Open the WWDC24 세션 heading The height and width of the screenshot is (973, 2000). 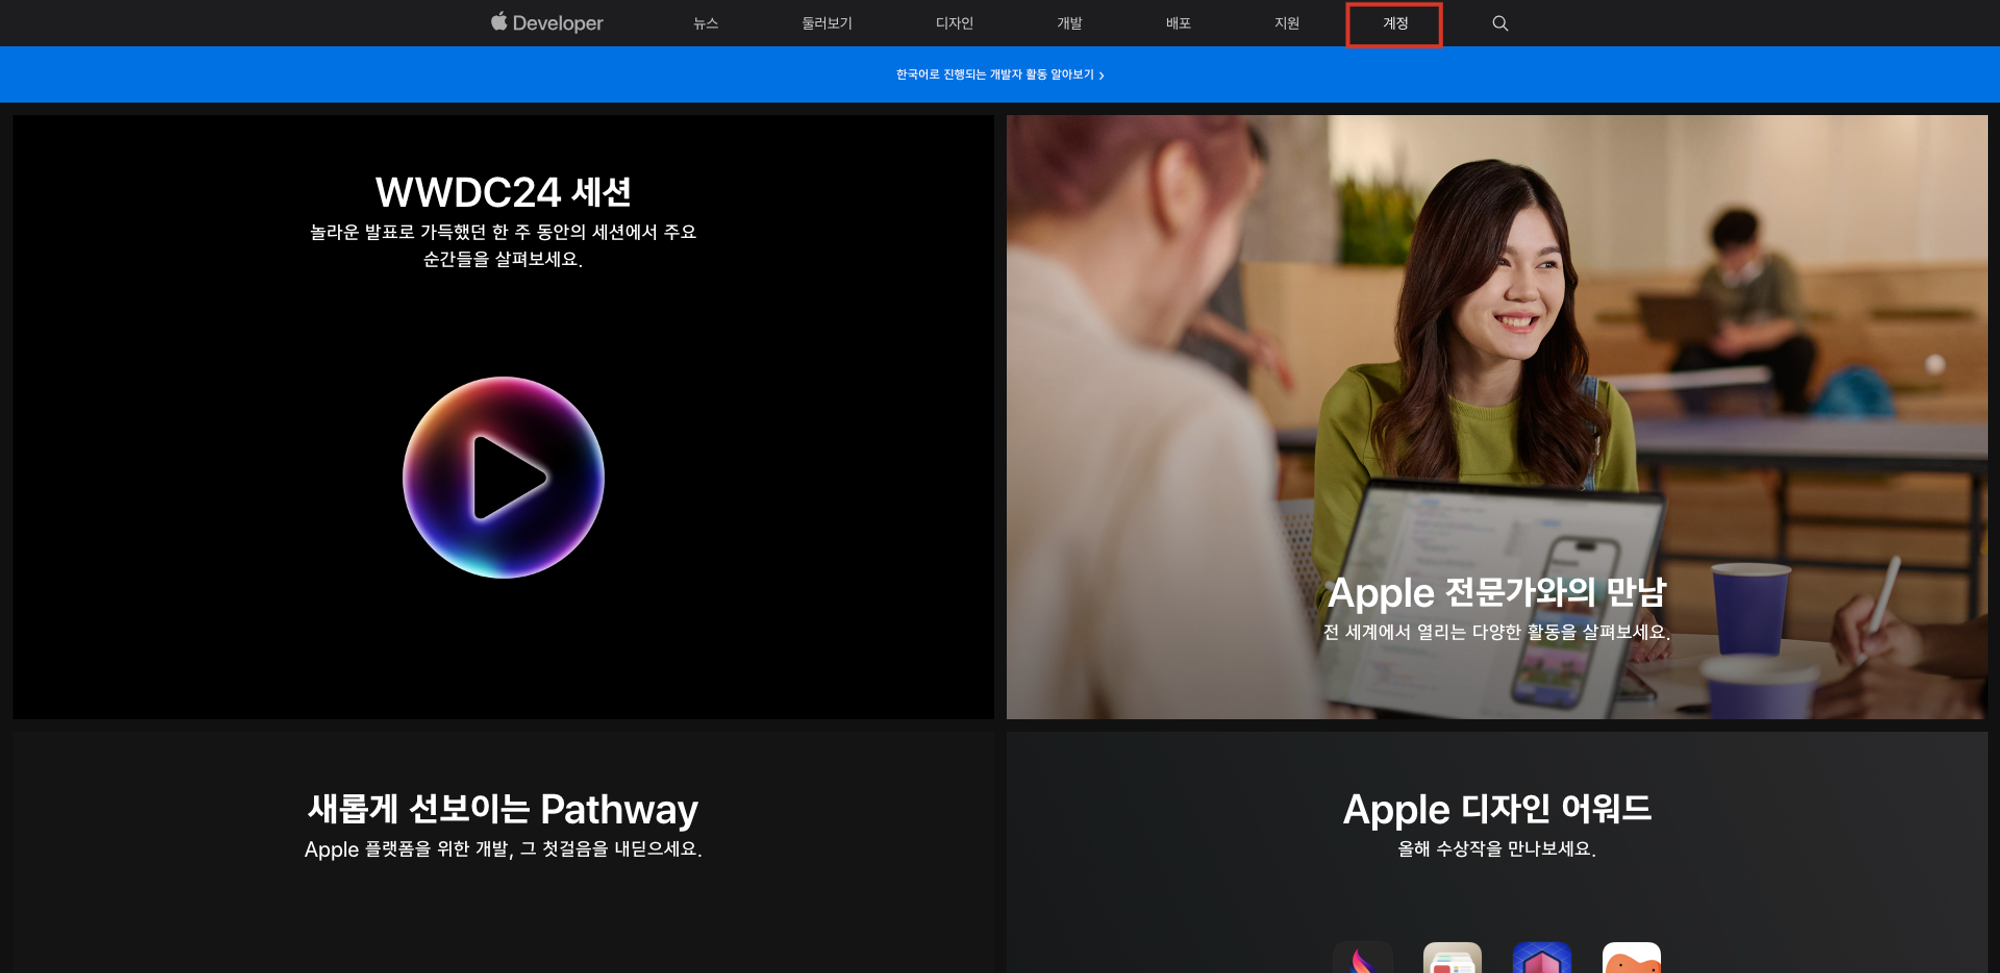tap(503, 191)
